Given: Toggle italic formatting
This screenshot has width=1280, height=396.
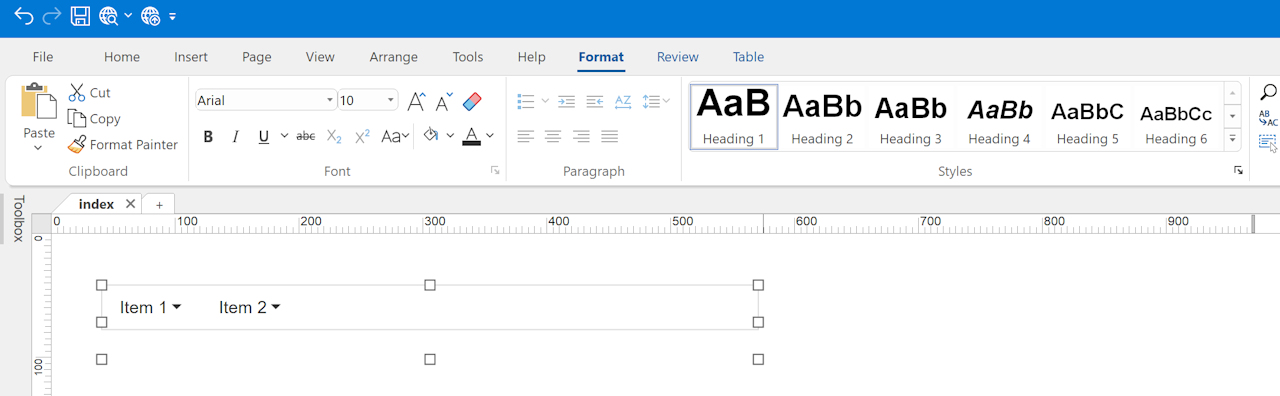Looking at the screenshot, I should pyautogui.click(x=236, y=137).
